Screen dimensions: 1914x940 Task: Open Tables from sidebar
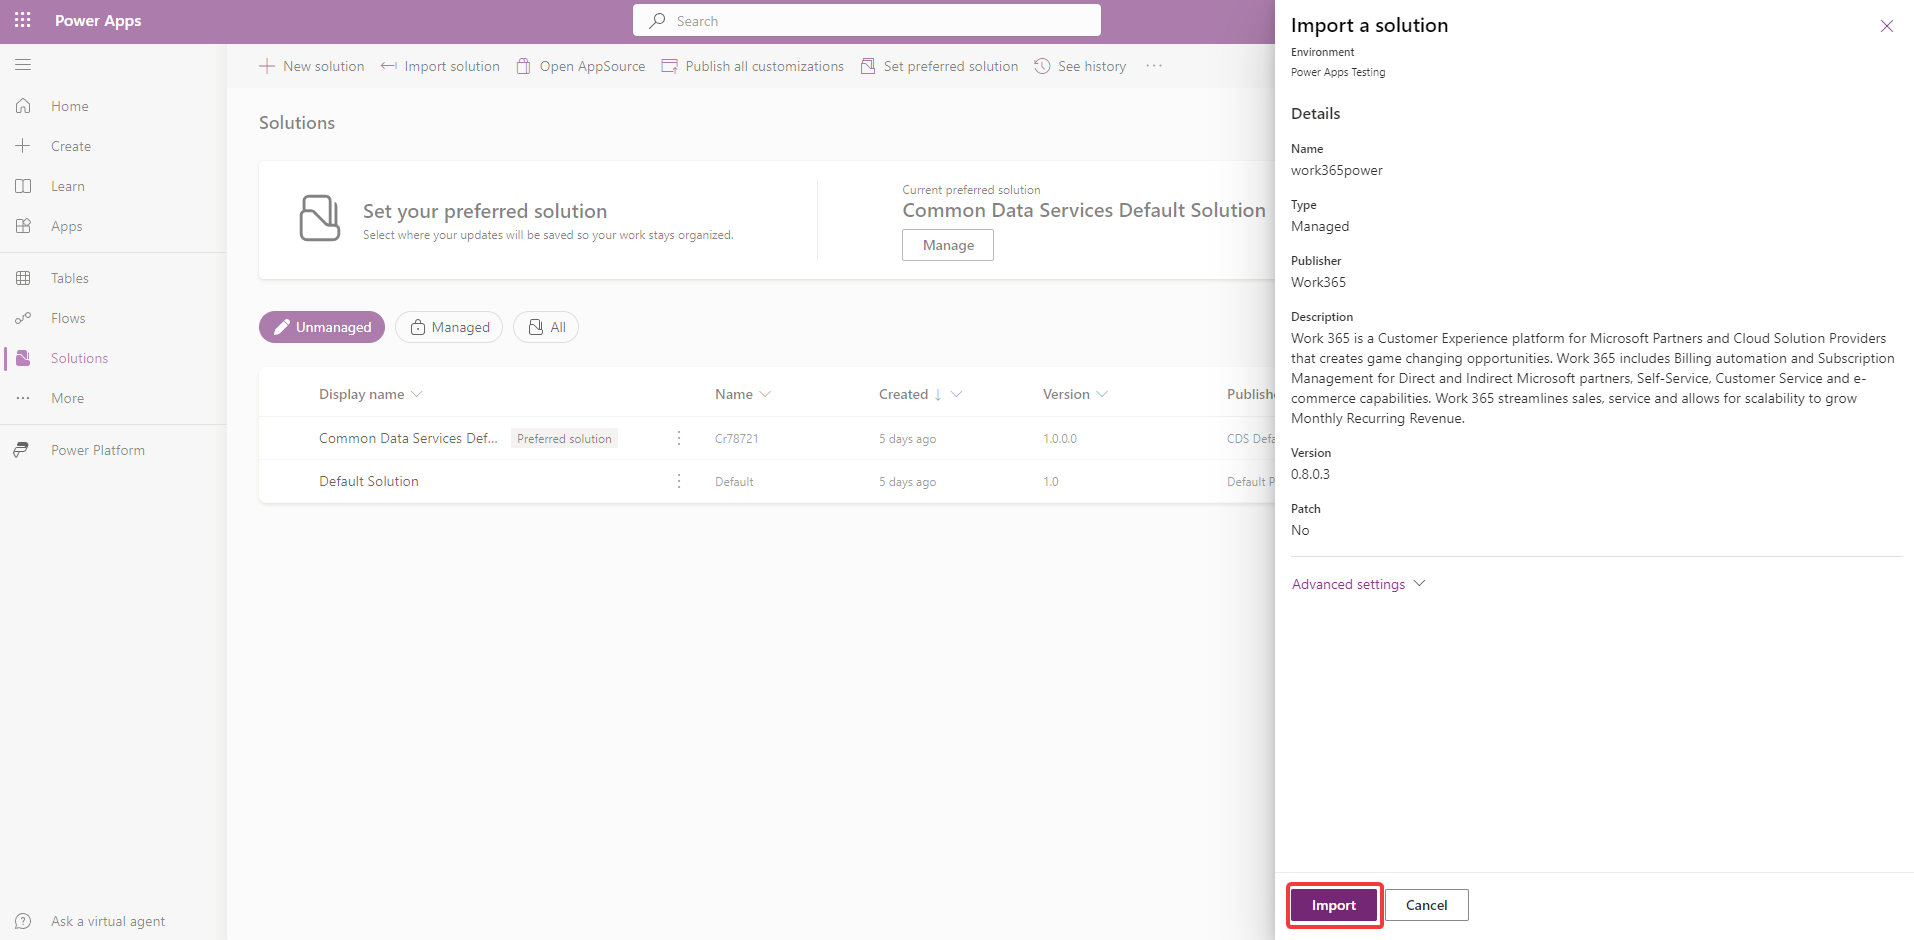(x=70, y=278)
